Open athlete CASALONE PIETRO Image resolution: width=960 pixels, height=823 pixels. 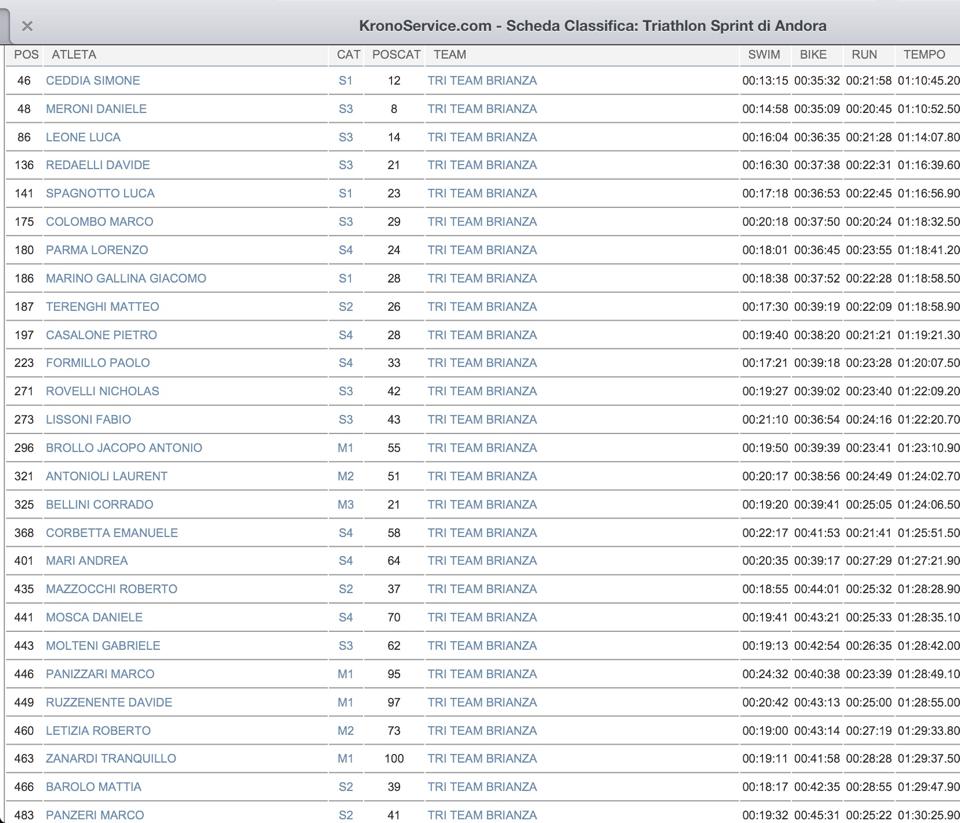102,335
